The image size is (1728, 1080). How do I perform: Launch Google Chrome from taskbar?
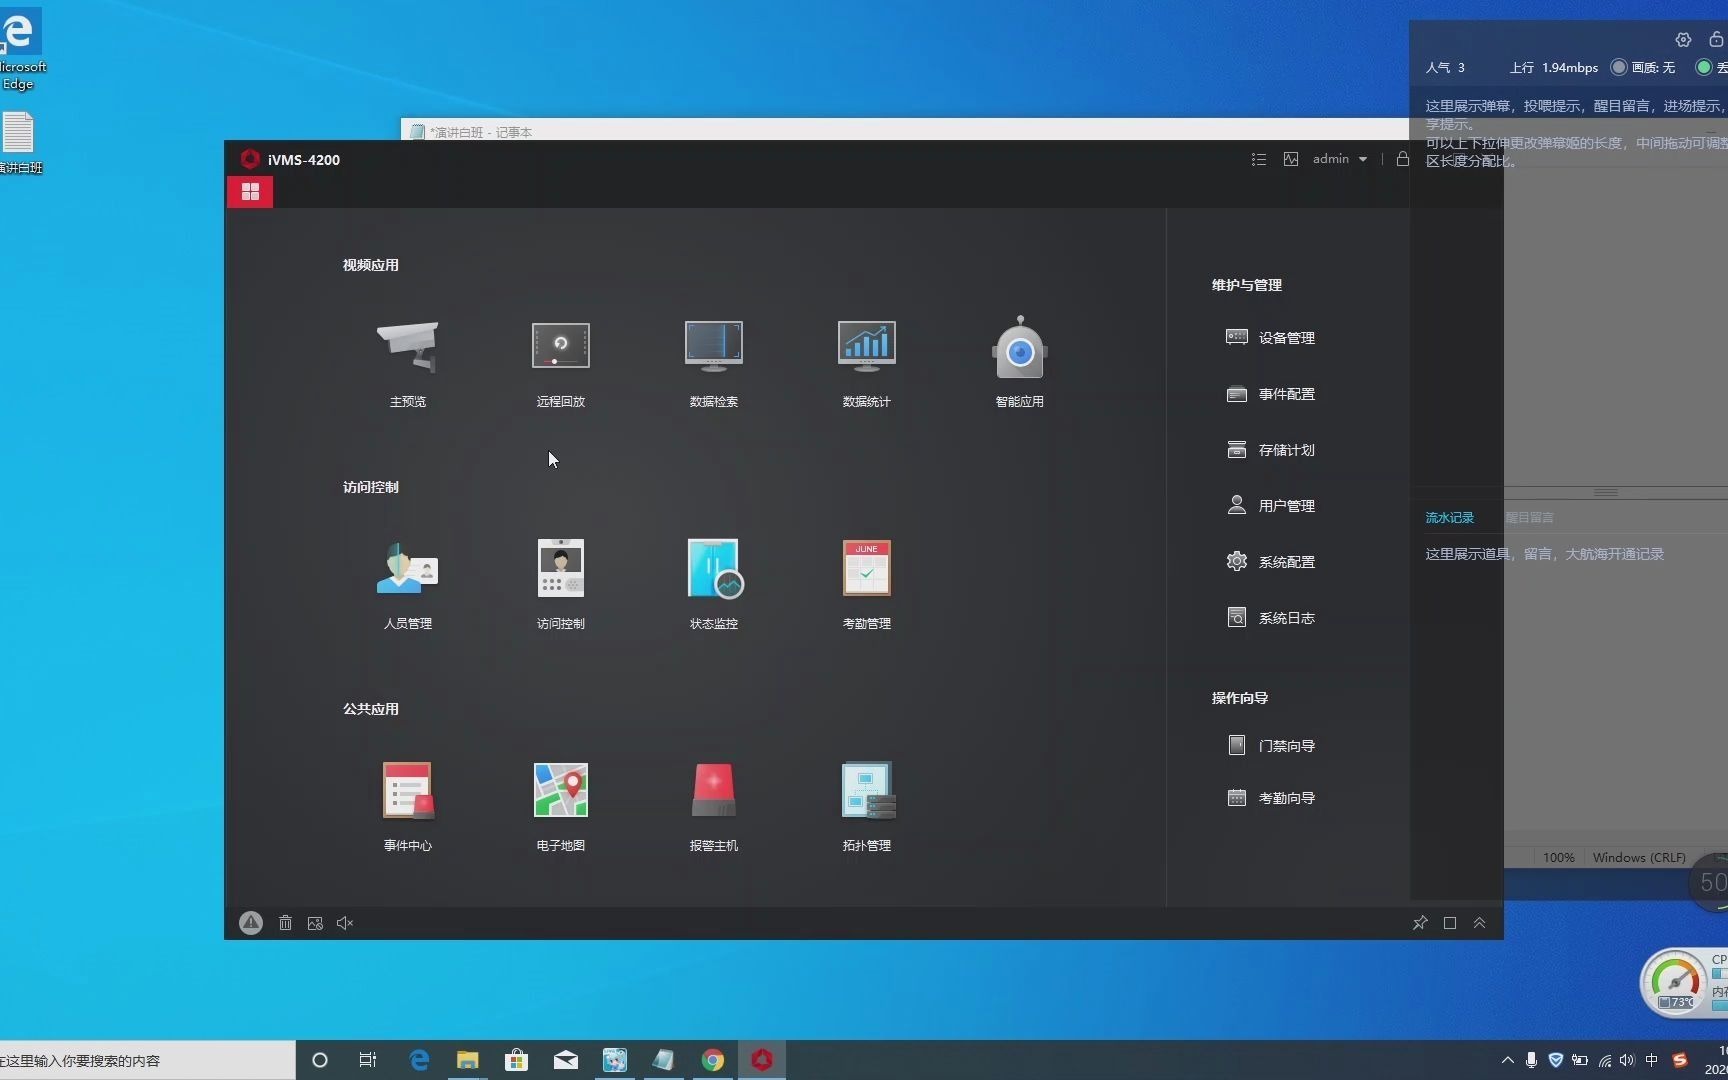712,1060
